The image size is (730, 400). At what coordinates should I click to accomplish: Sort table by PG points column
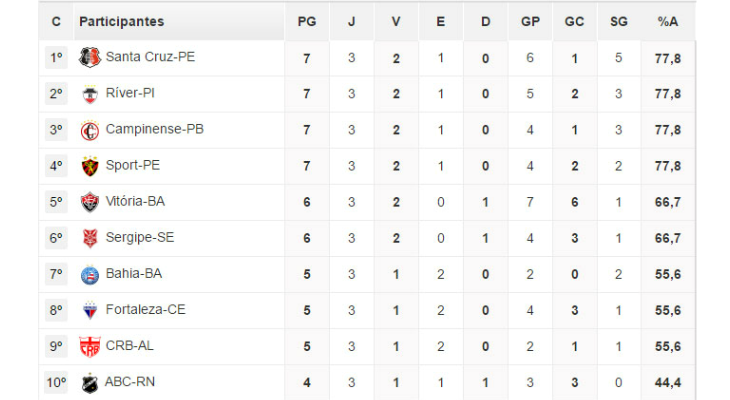[306, 21]
